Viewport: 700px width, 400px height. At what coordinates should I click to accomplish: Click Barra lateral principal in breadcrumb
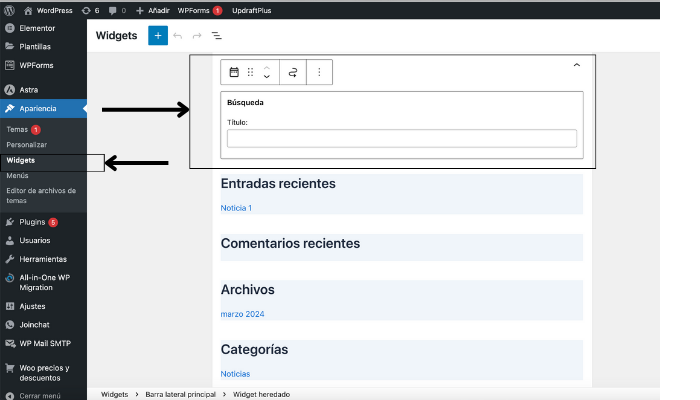tap(181, 394)
